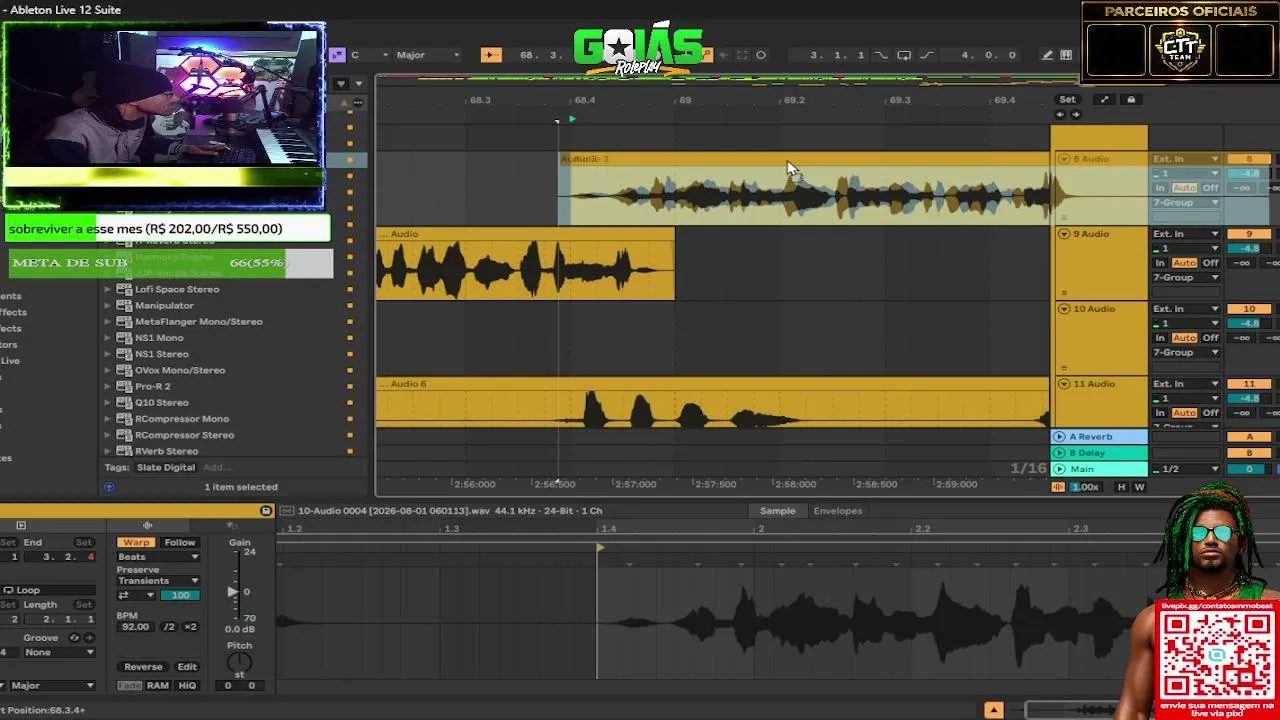Jump to next locator arrow
Screen dimensions: 1280x720
(x=1075, y=114)
